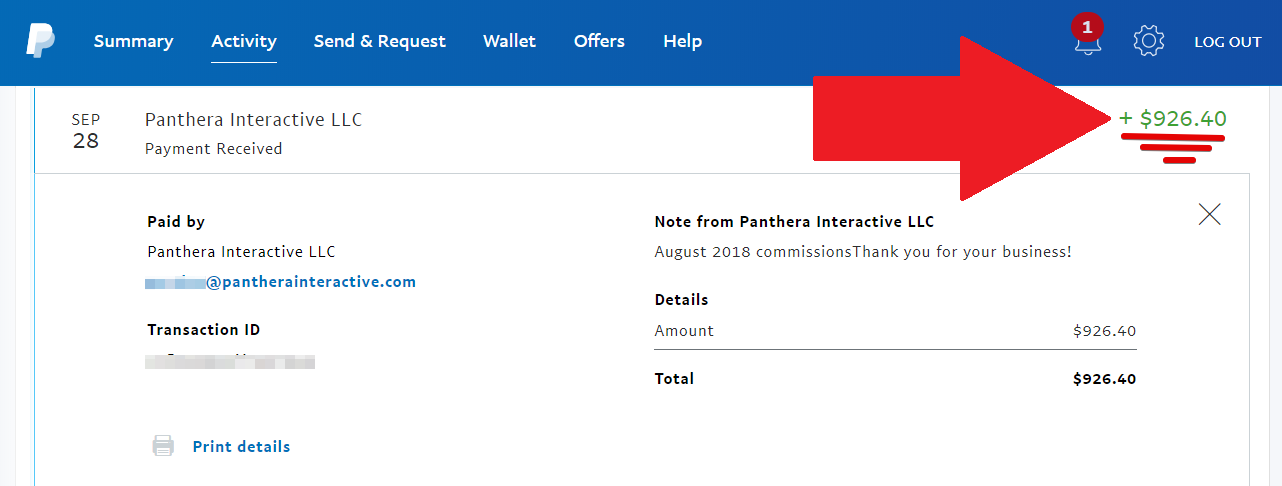Open account settings gear

coord(1149,41)
